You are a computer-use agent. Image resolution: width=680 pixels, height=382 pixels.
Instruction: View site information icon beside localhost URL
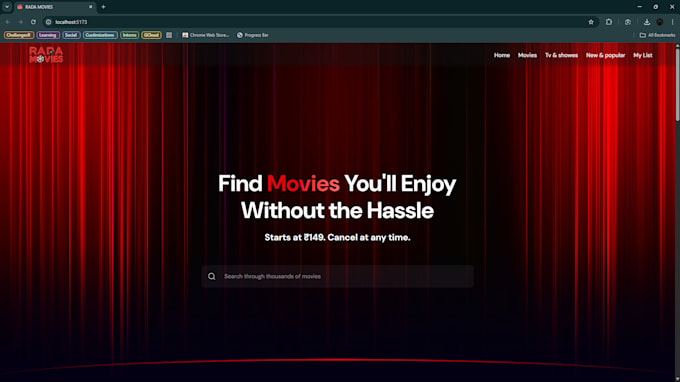coord(49,22)
